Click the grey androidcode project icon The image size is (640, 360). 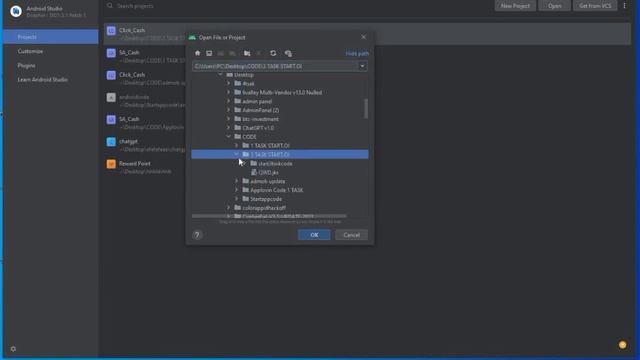point(111,97)
